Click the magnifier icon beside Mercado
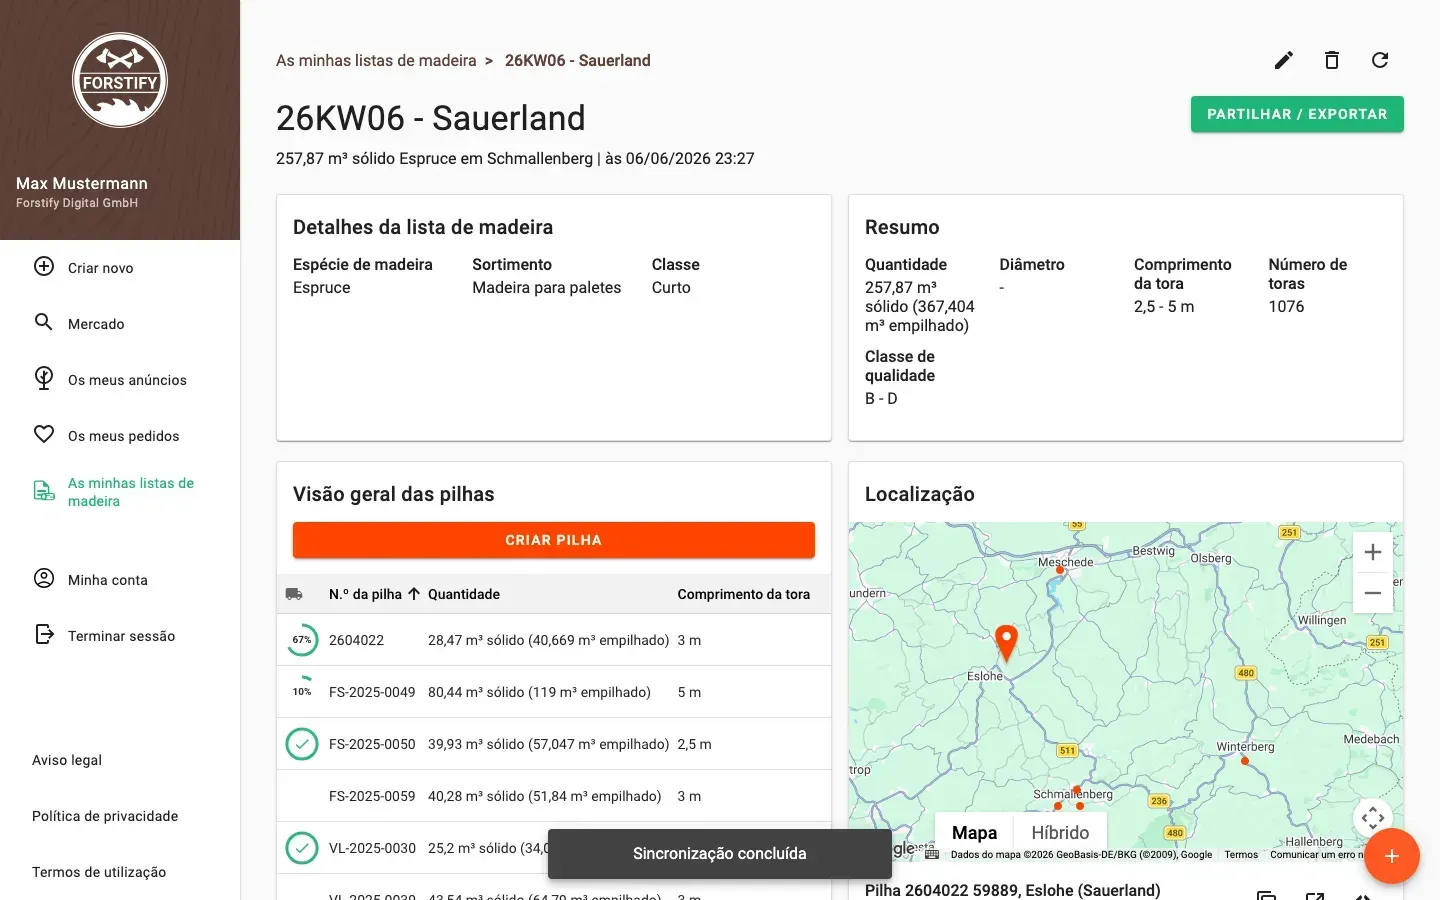The image size is (1440, 900). pos(44,322)
